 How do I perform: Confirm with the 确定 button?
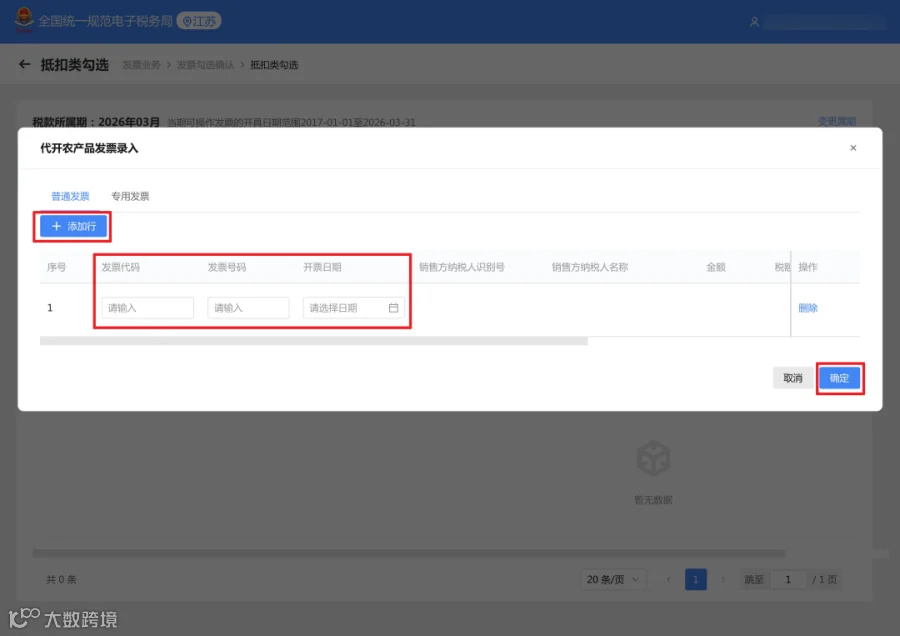click(x=839, y=378)
